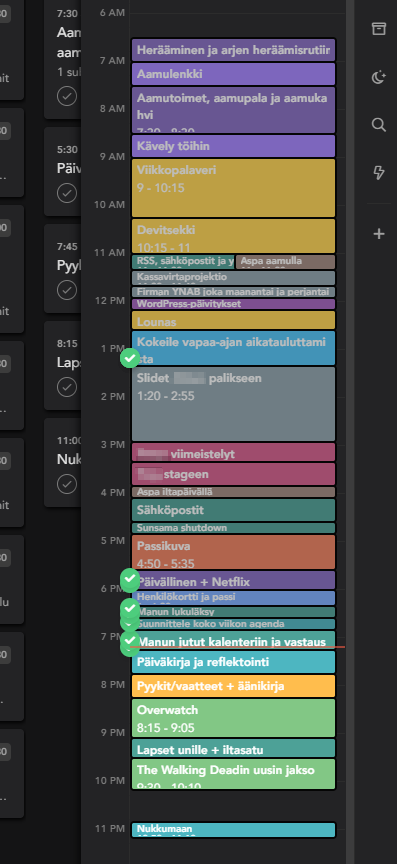The width and height of the screenshot is (397, 864).
Task: Open the Aspa aamulla event
Action: tap(286, 262)
